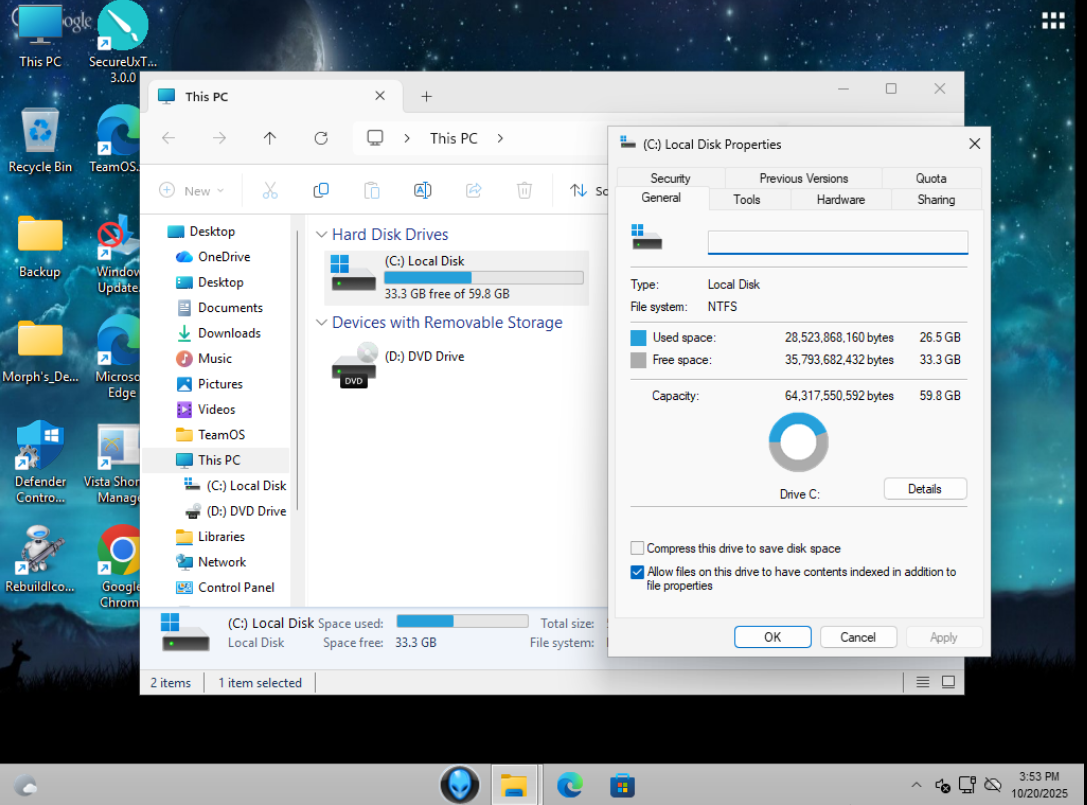The height and width of the screenshot is (805, 1087).
Task: Switch to large thumbnails view icon
Action: pos(948,682)
